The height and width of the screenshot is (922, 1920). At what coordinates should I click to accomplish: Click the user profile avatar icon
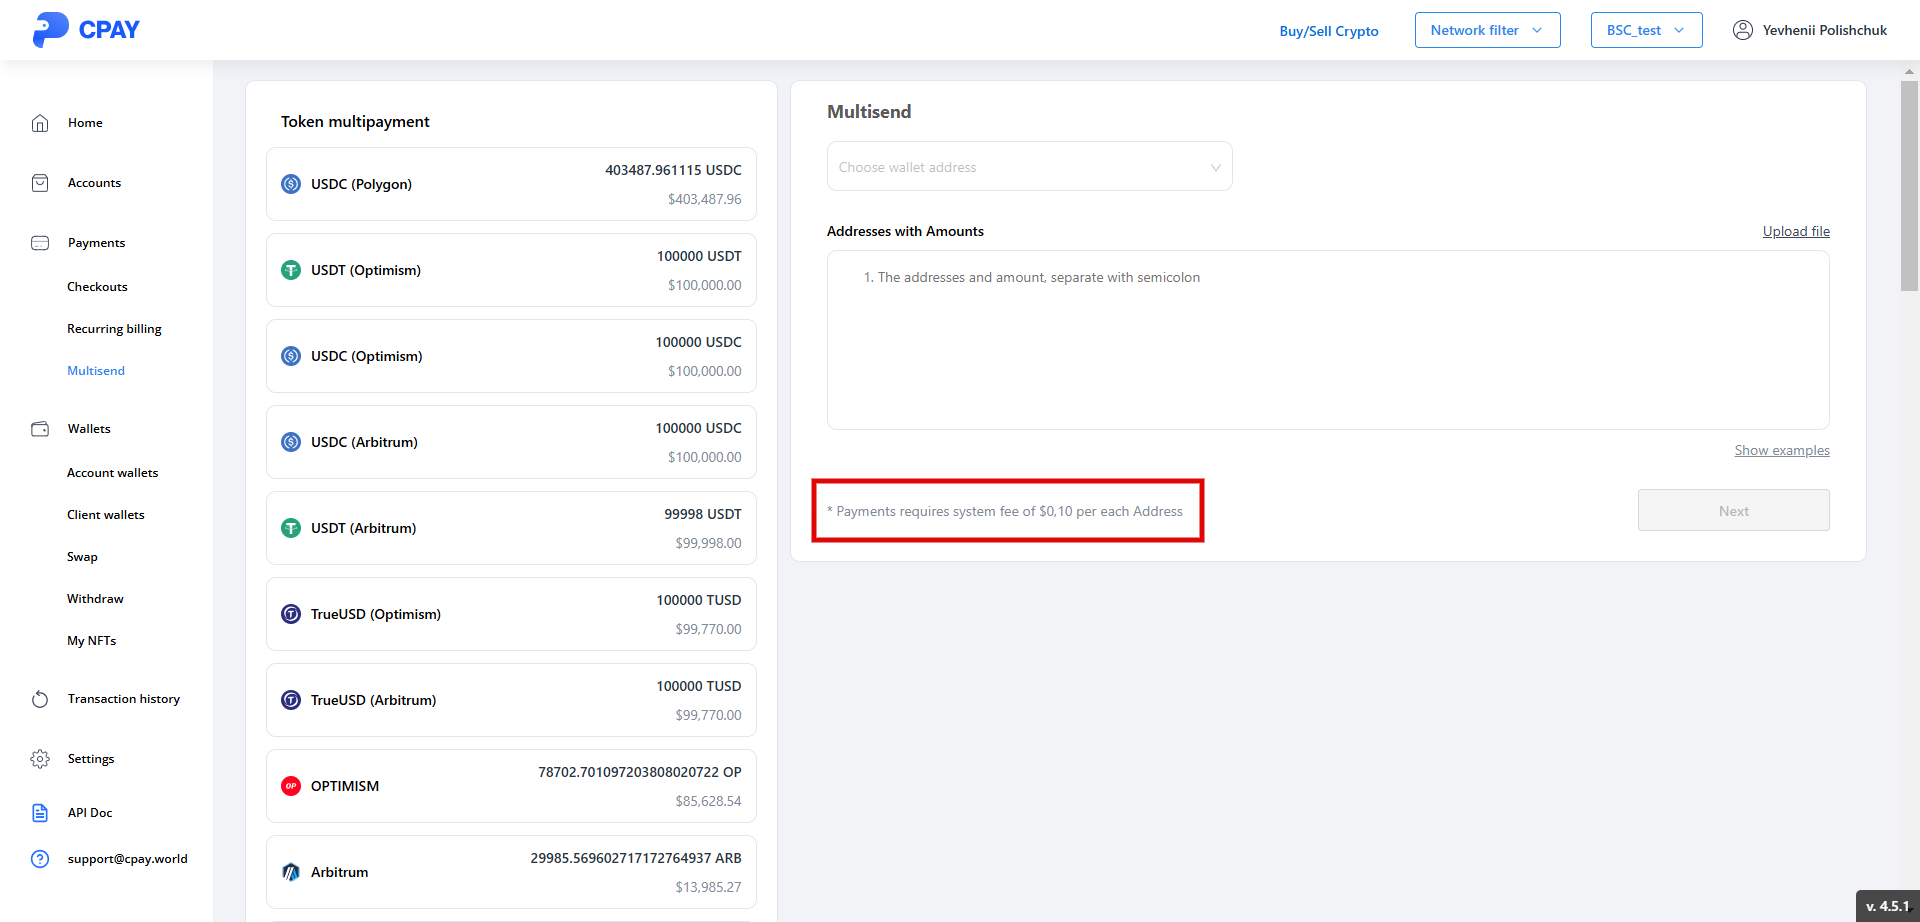coord(1742,30)
